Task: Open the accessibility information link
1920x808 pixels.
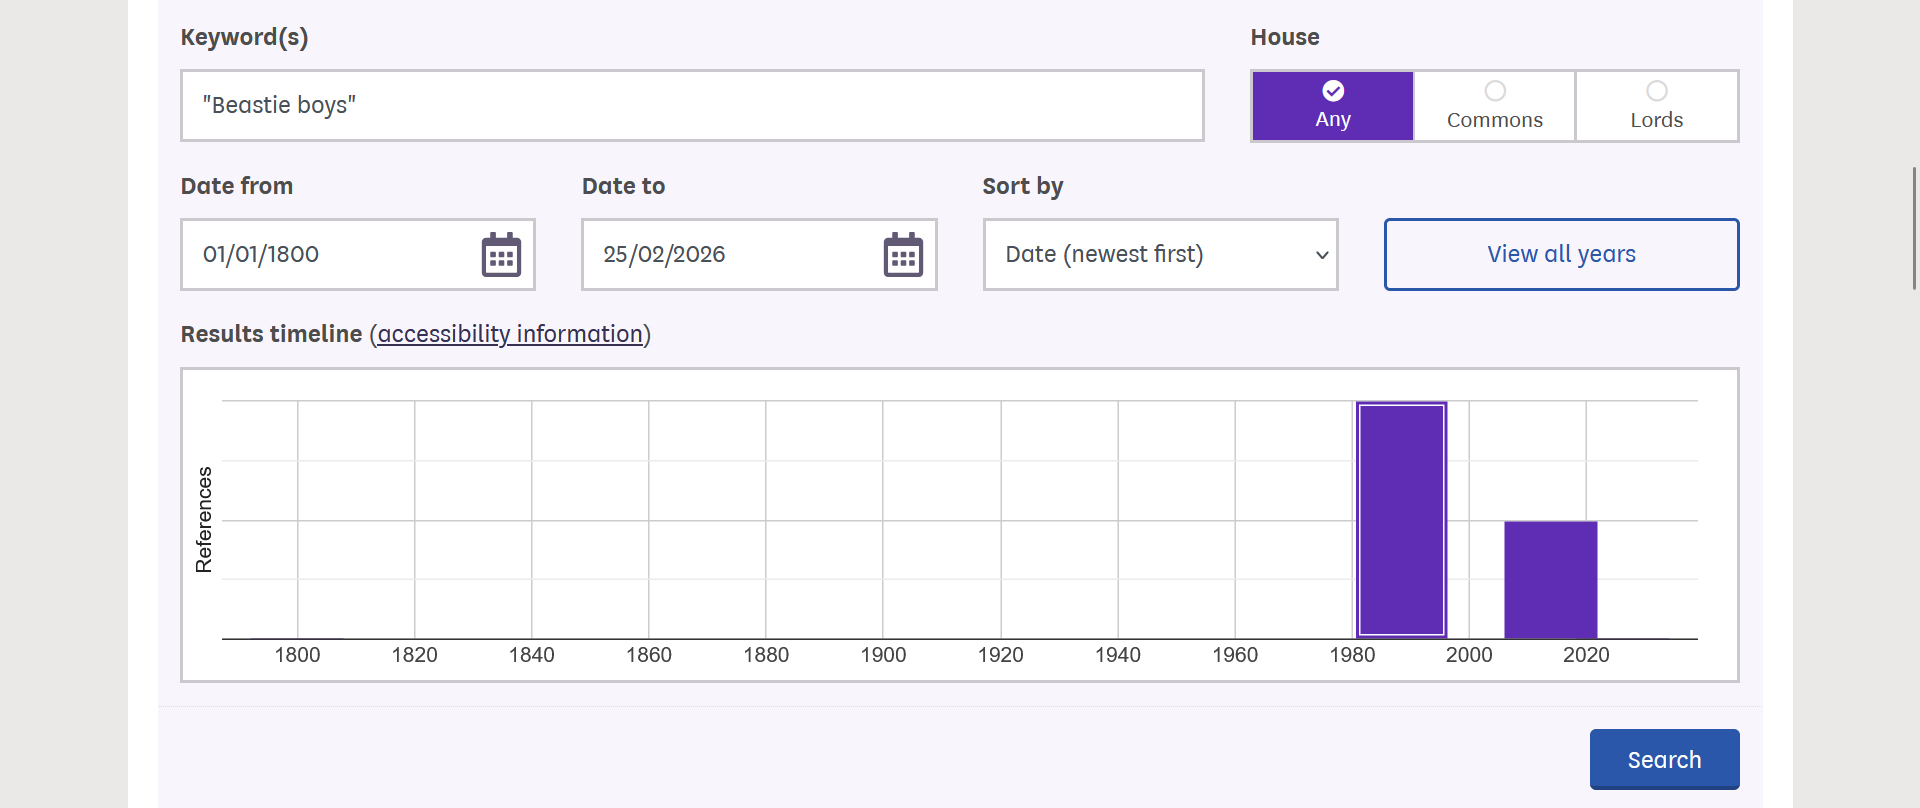Action: tap(510, 334)
